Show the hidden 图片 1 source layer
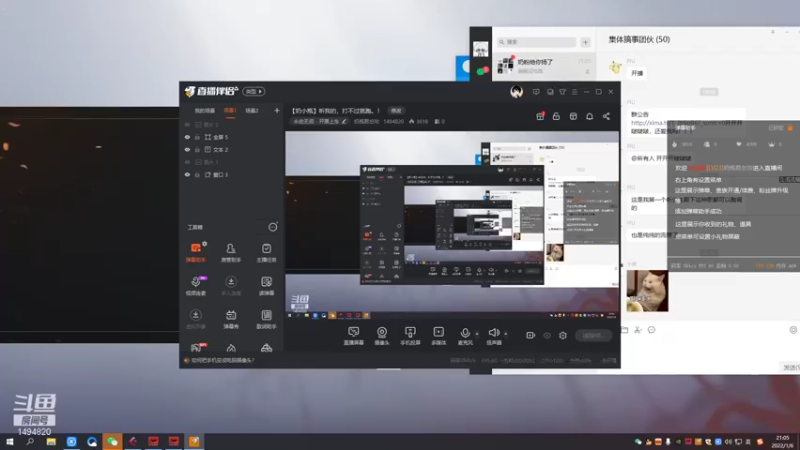800x450 pixels. point(187,162)
